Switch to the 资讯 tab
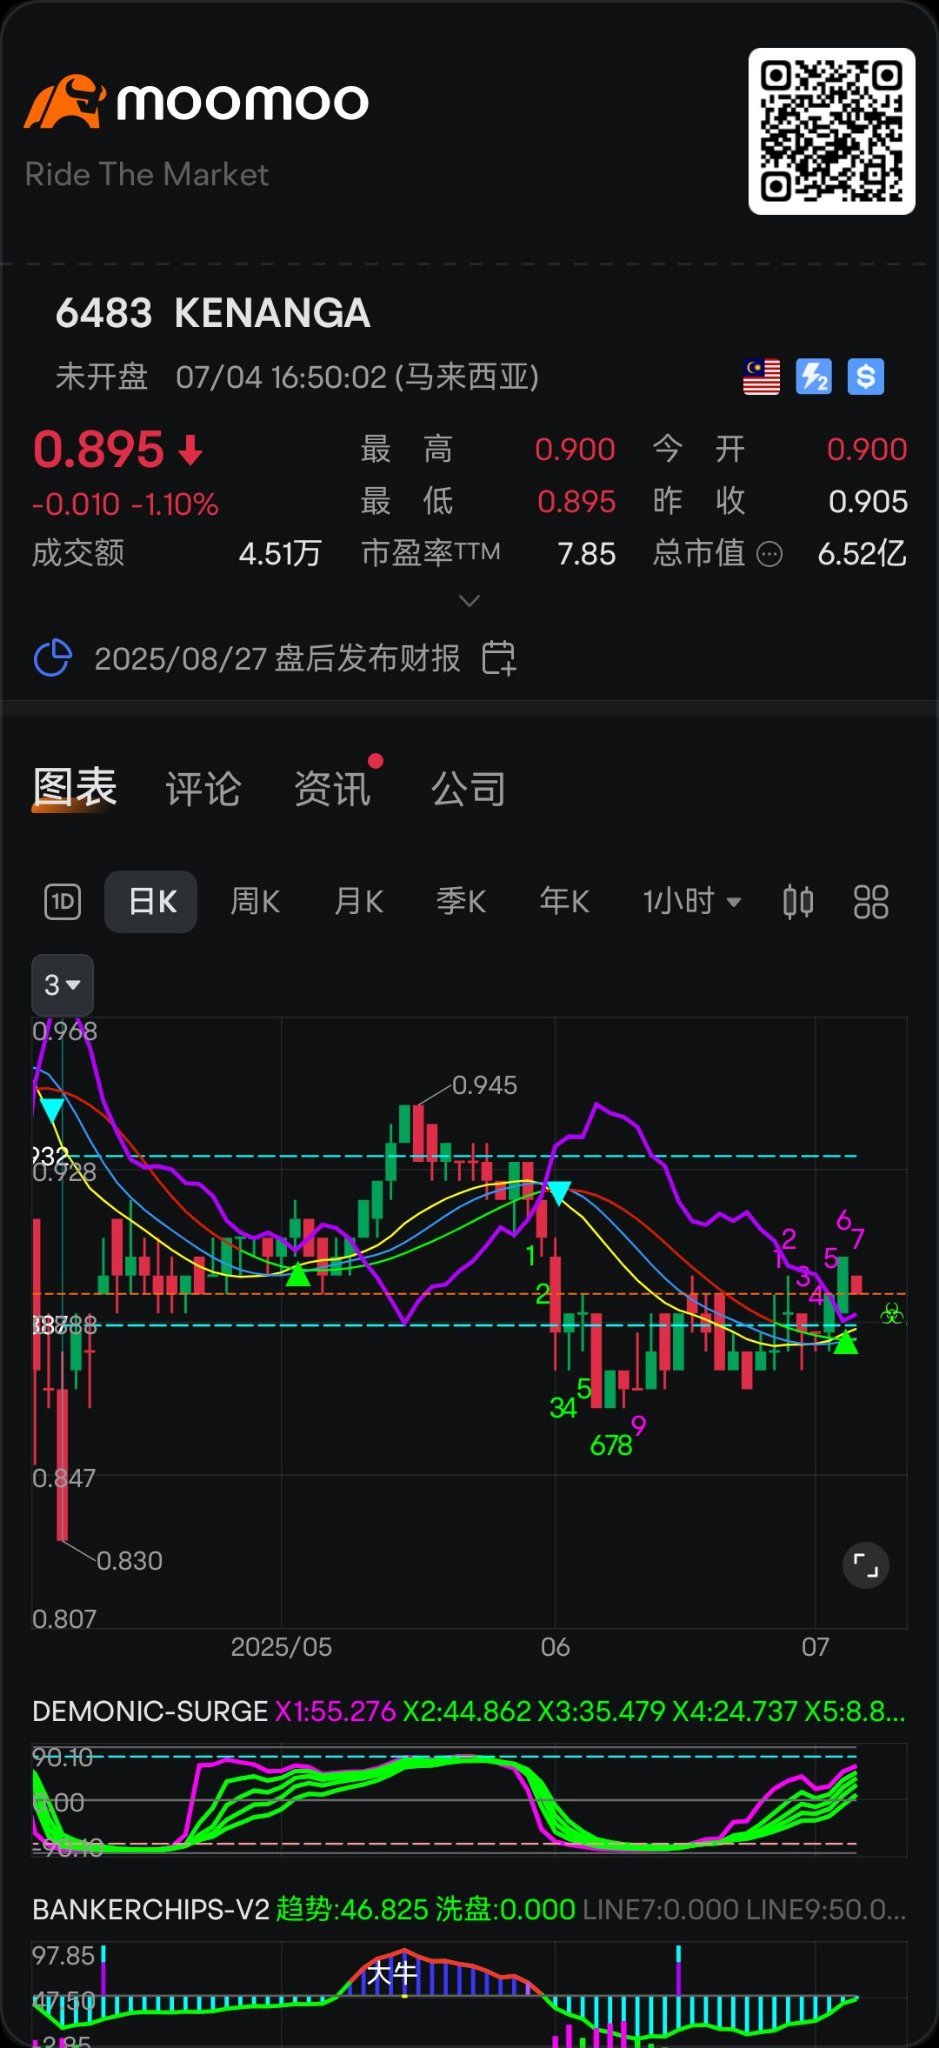 pyautogui.click(x=332, y=789)
